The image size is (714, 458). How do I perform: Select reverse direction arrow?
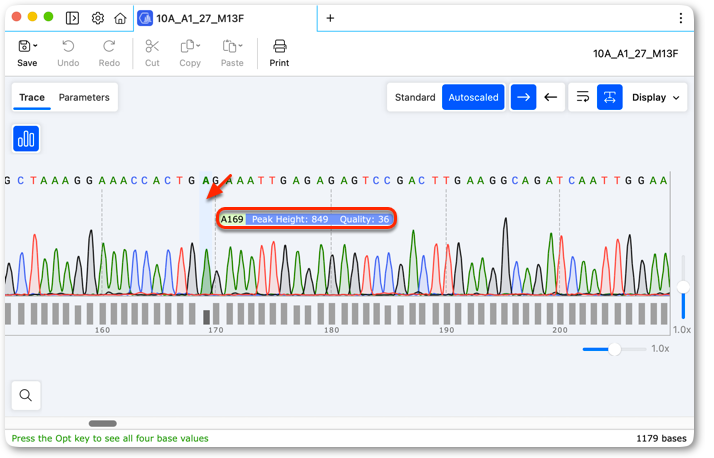click(551, 97)
